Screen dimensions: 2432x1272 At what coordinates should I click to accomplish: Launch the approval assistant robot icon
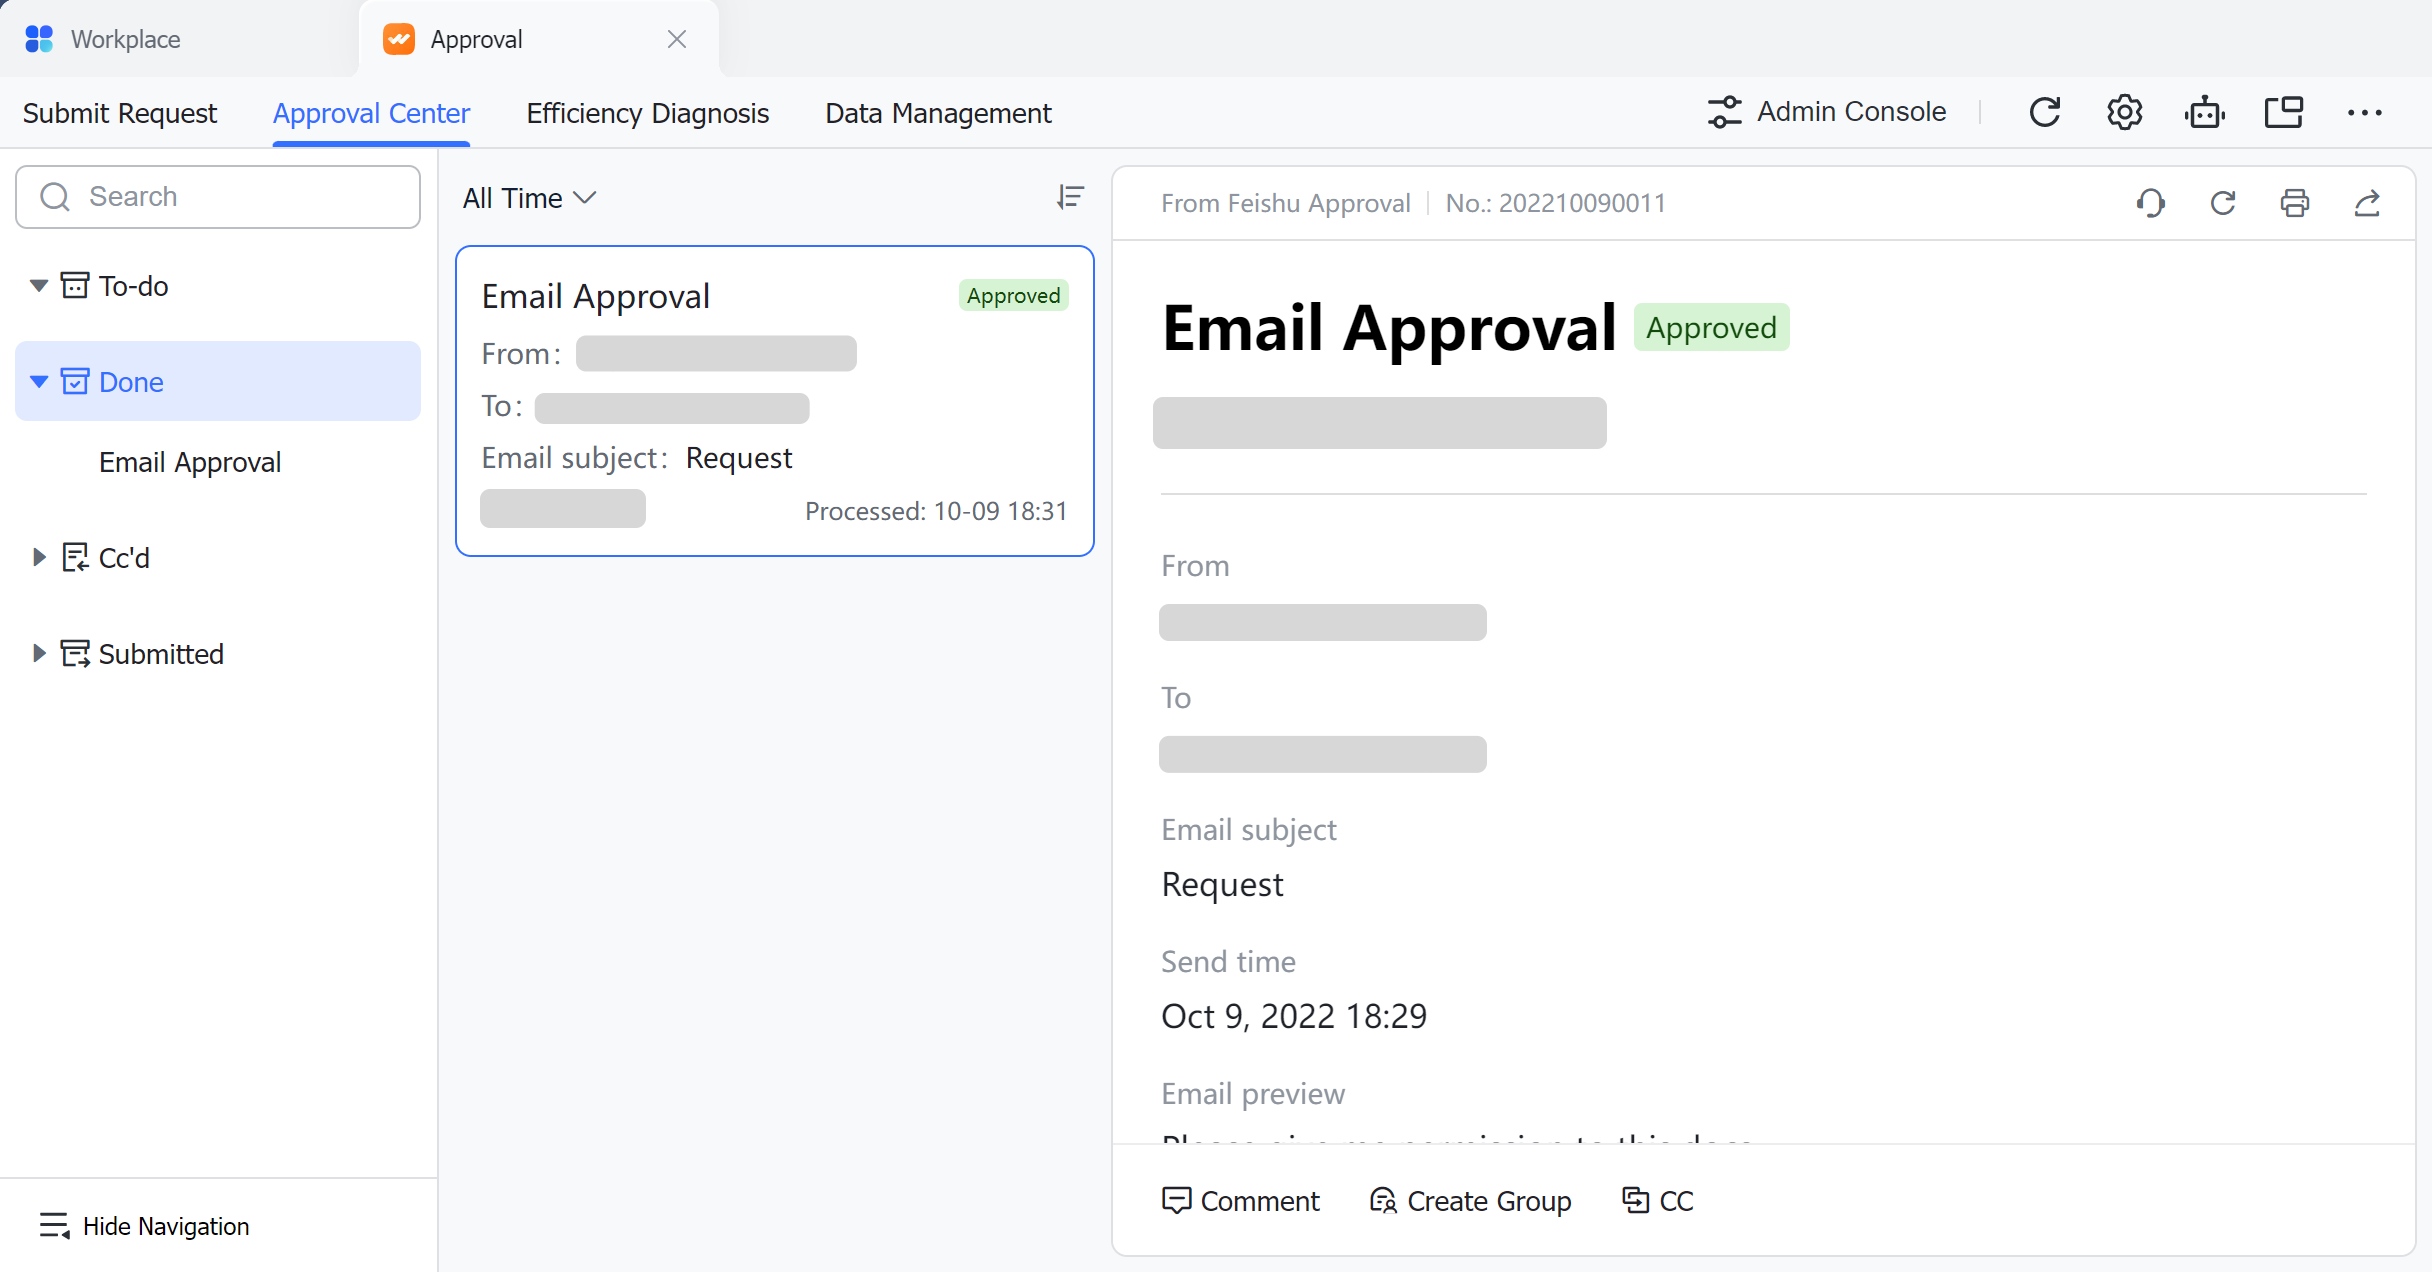[2204, 112]
